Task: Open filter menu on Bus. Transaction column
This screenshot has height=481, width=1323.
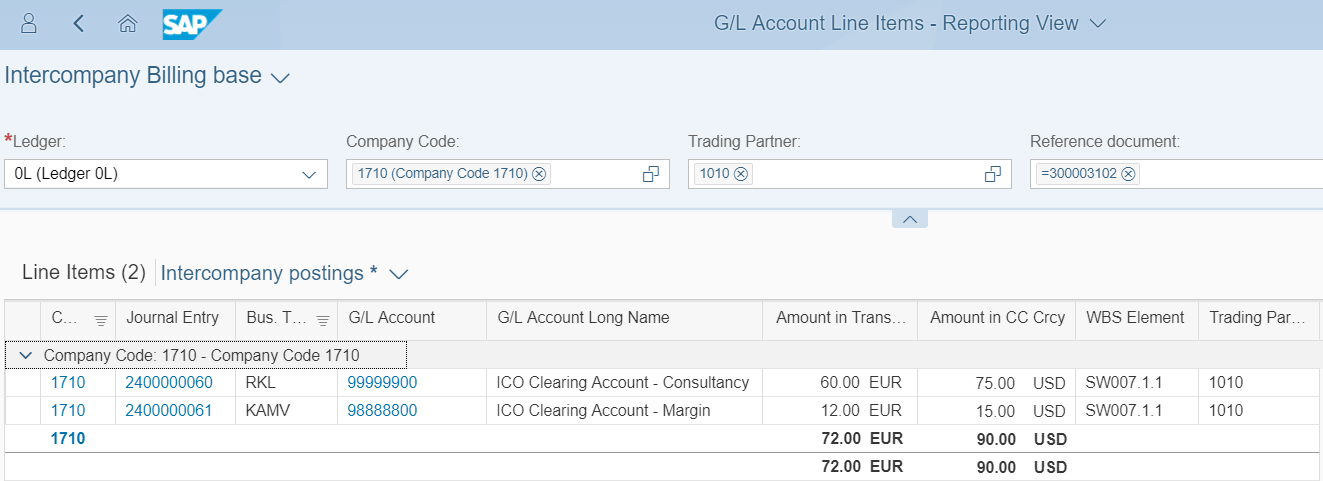Action: pyautogui.click(x=322, y=320)
